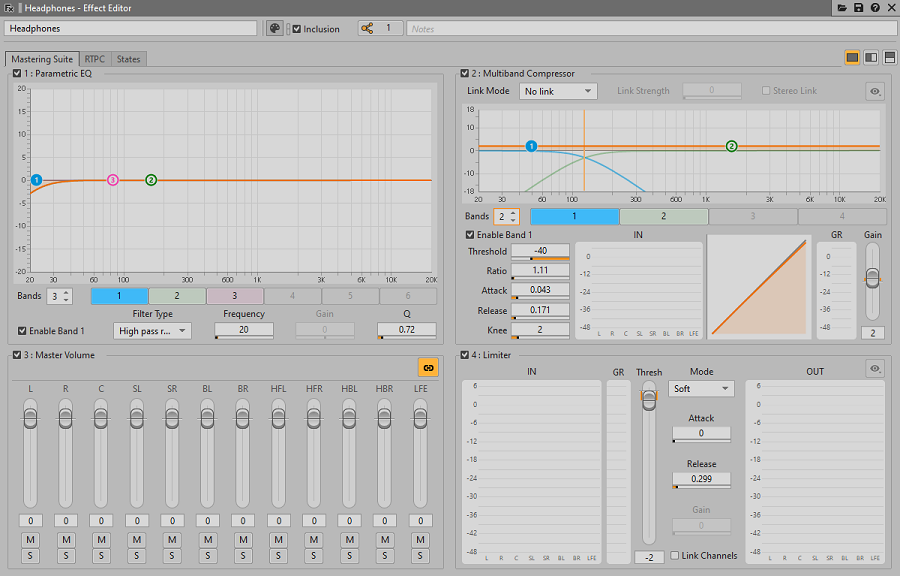
Task: Switch to the States tab
Action: (x=129, y=59)
